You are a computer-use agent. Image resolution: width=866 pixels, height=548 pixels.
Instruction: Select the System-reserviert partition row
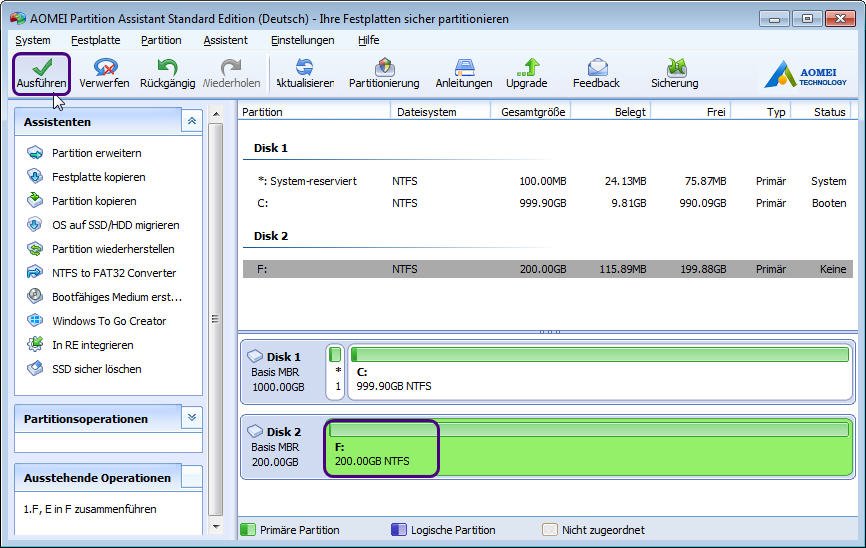(548, 181)
